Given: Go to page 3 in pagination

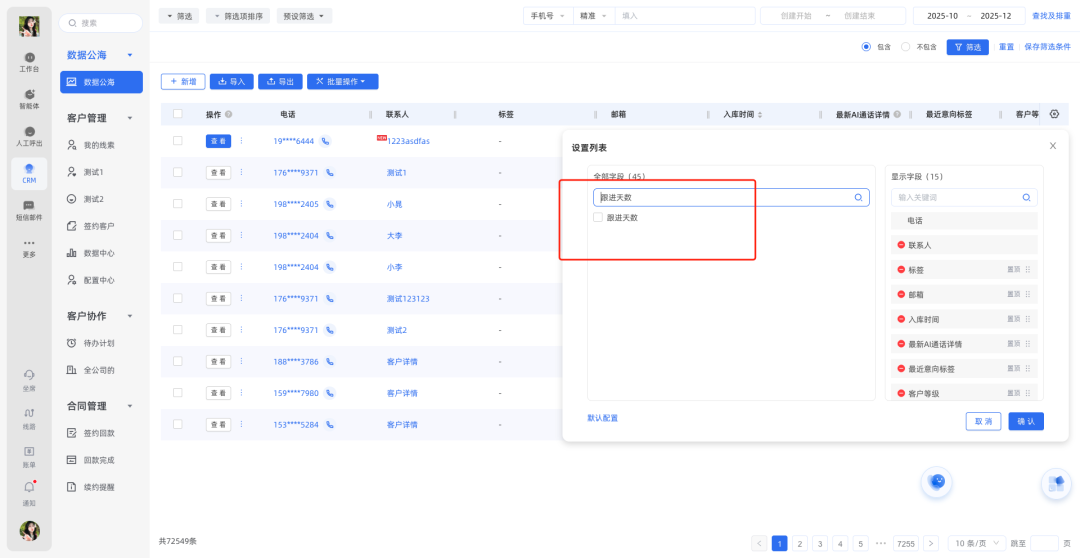Looking at the screenshot, I should point(820,543).
